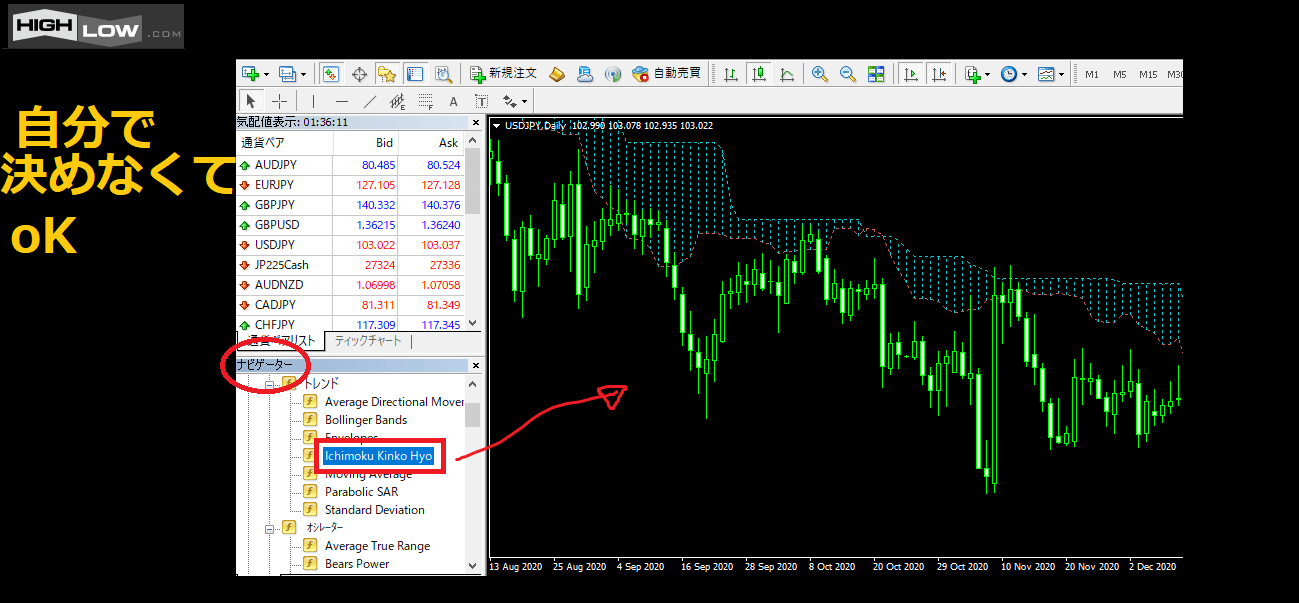Switch chart to line chart mode
Viewport: 1299px width, 603px height.
click(x=787, y=74)
